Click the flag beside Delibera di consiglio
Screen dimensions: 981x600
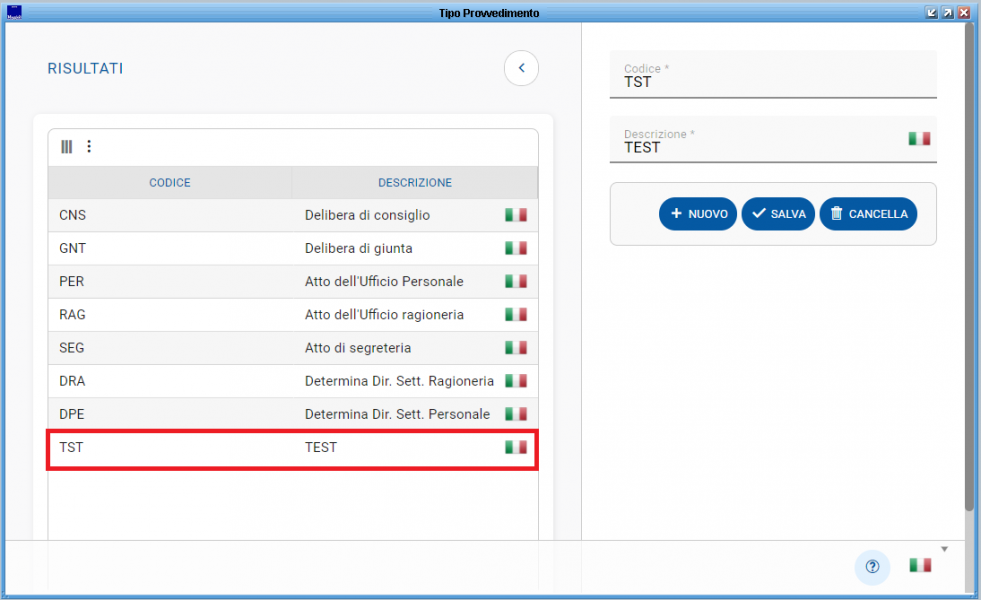coord(516,215)
